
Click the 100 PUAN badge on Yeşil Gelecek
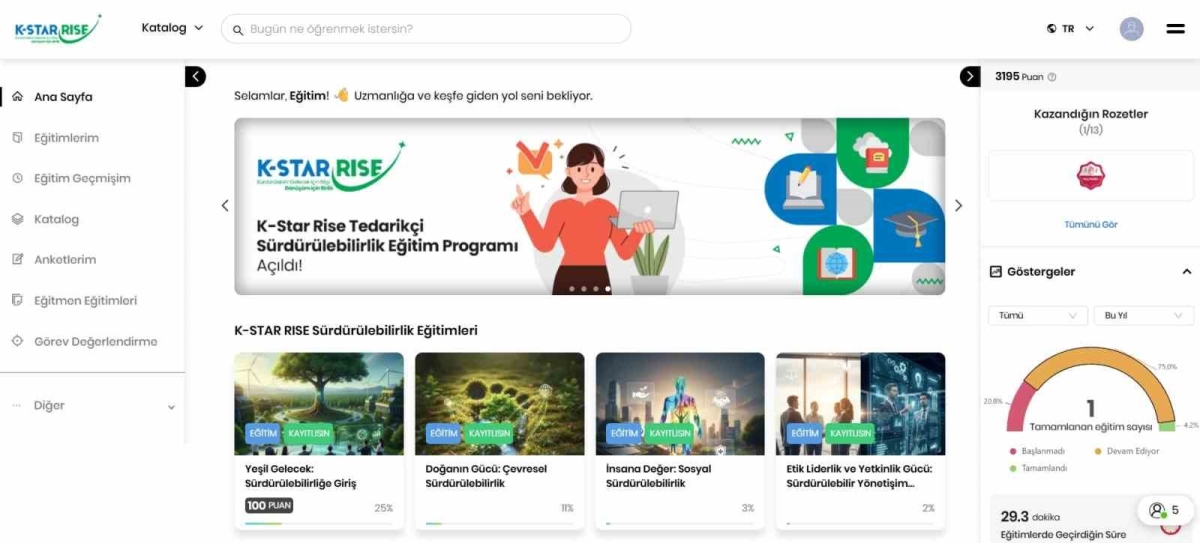point(269,506)
